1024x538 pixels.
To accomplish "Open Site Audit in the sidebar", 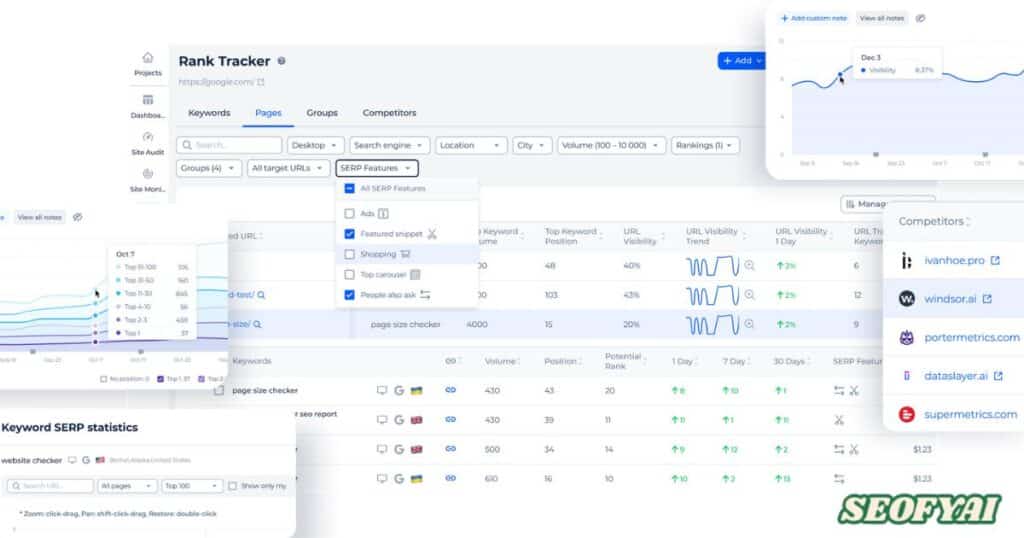I will (148, 137).
